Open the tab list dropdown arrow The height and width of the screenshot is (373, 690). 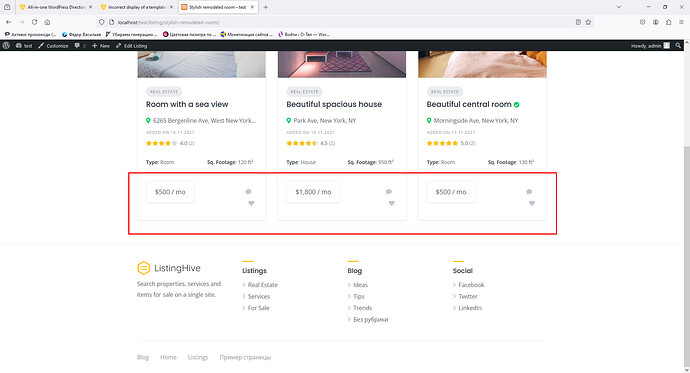(x=619, y=7)
